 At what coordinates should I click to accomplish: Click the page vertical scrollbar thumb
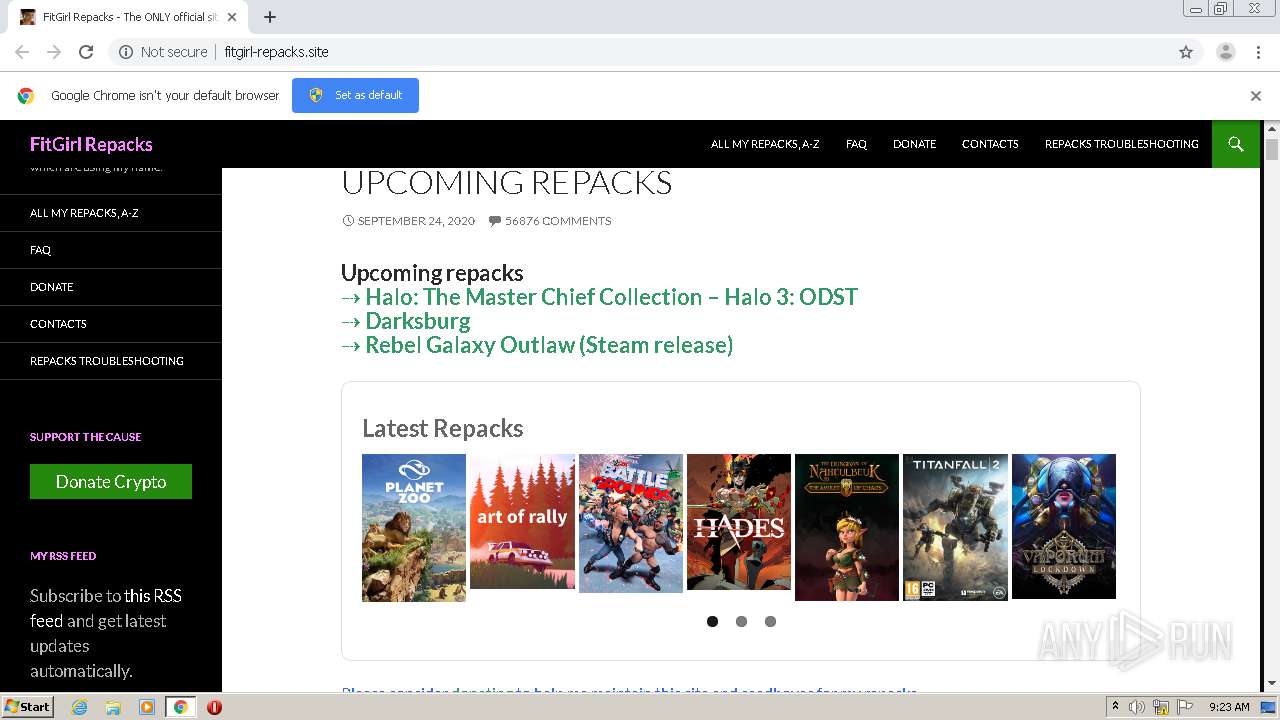(1272, 150)
